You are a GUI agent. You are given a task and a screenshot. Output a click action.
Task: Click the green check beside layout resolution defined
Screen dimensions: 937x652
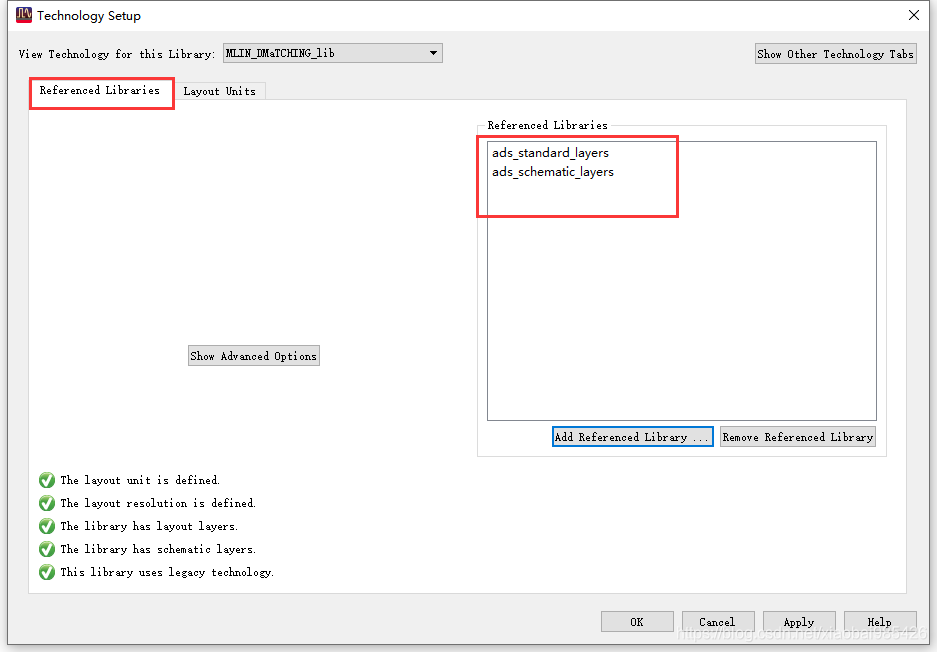click(47, 503)
